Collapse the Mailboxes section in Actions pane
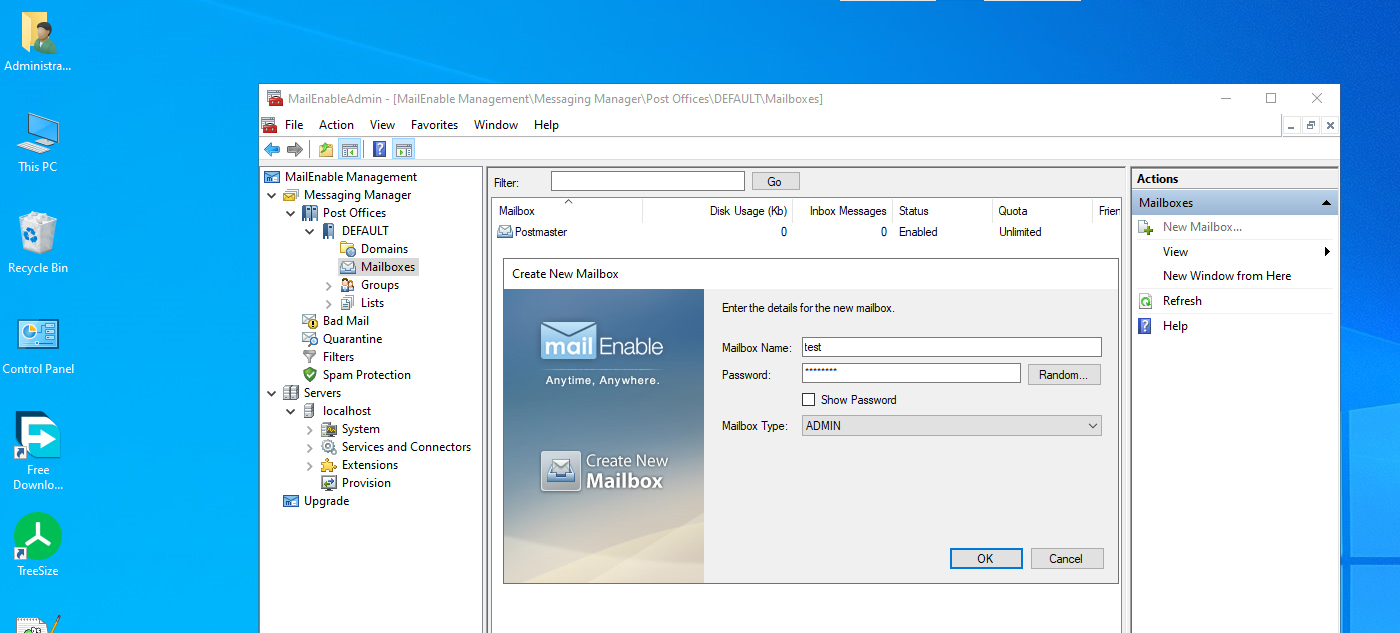The image size is (1400, 633). [x=1326, y=203]
